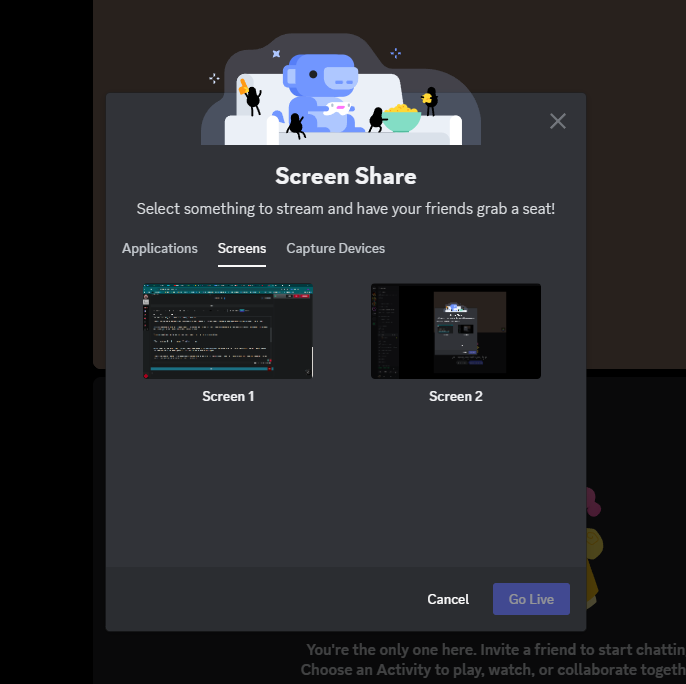The image size is (686, 684).
Task: Select the Screens tab
Action: [x=242, y=249]
